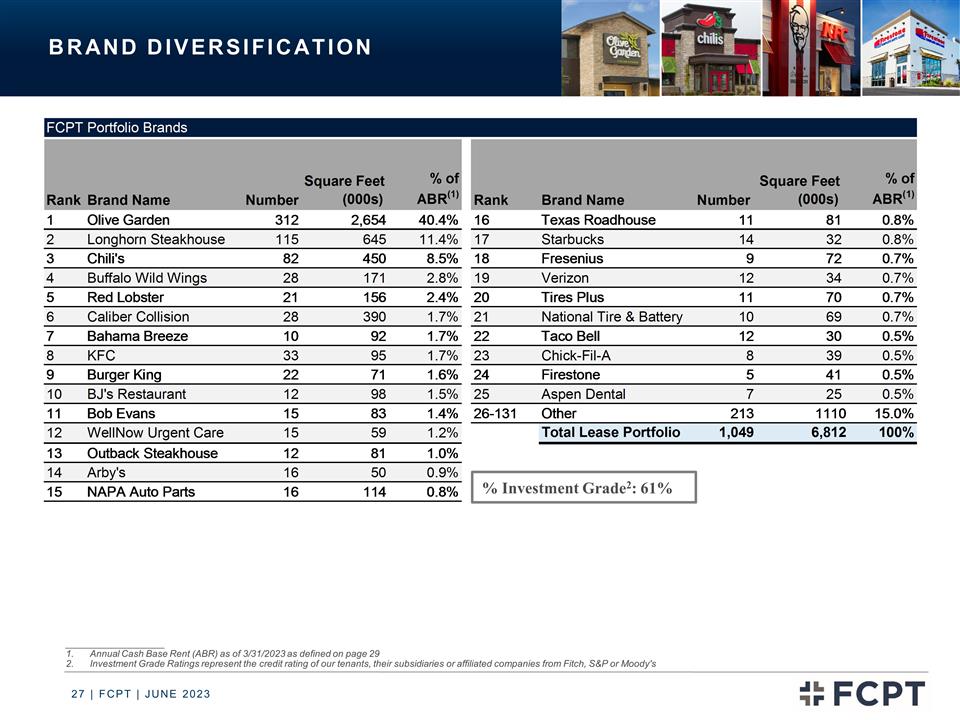The width and height of the screenshot is (960, 720).
Task: Select Red Lobster's '2.4%' ABR value
Action: (443, 298)
